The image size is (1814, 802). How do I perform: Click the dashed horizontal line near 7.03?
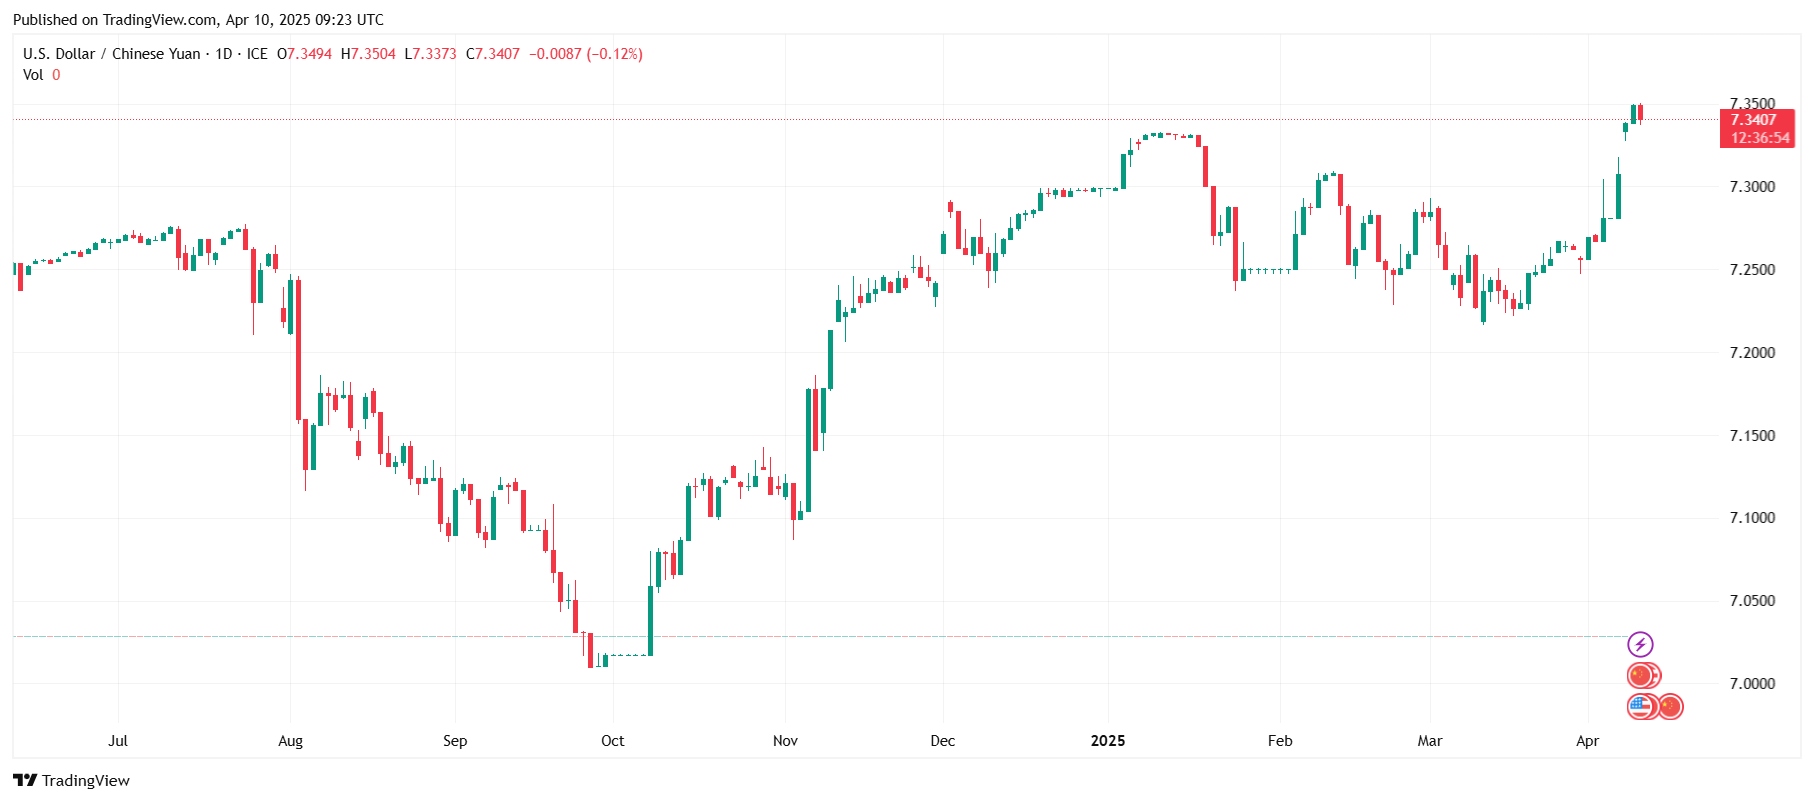(x=820, y=636)
